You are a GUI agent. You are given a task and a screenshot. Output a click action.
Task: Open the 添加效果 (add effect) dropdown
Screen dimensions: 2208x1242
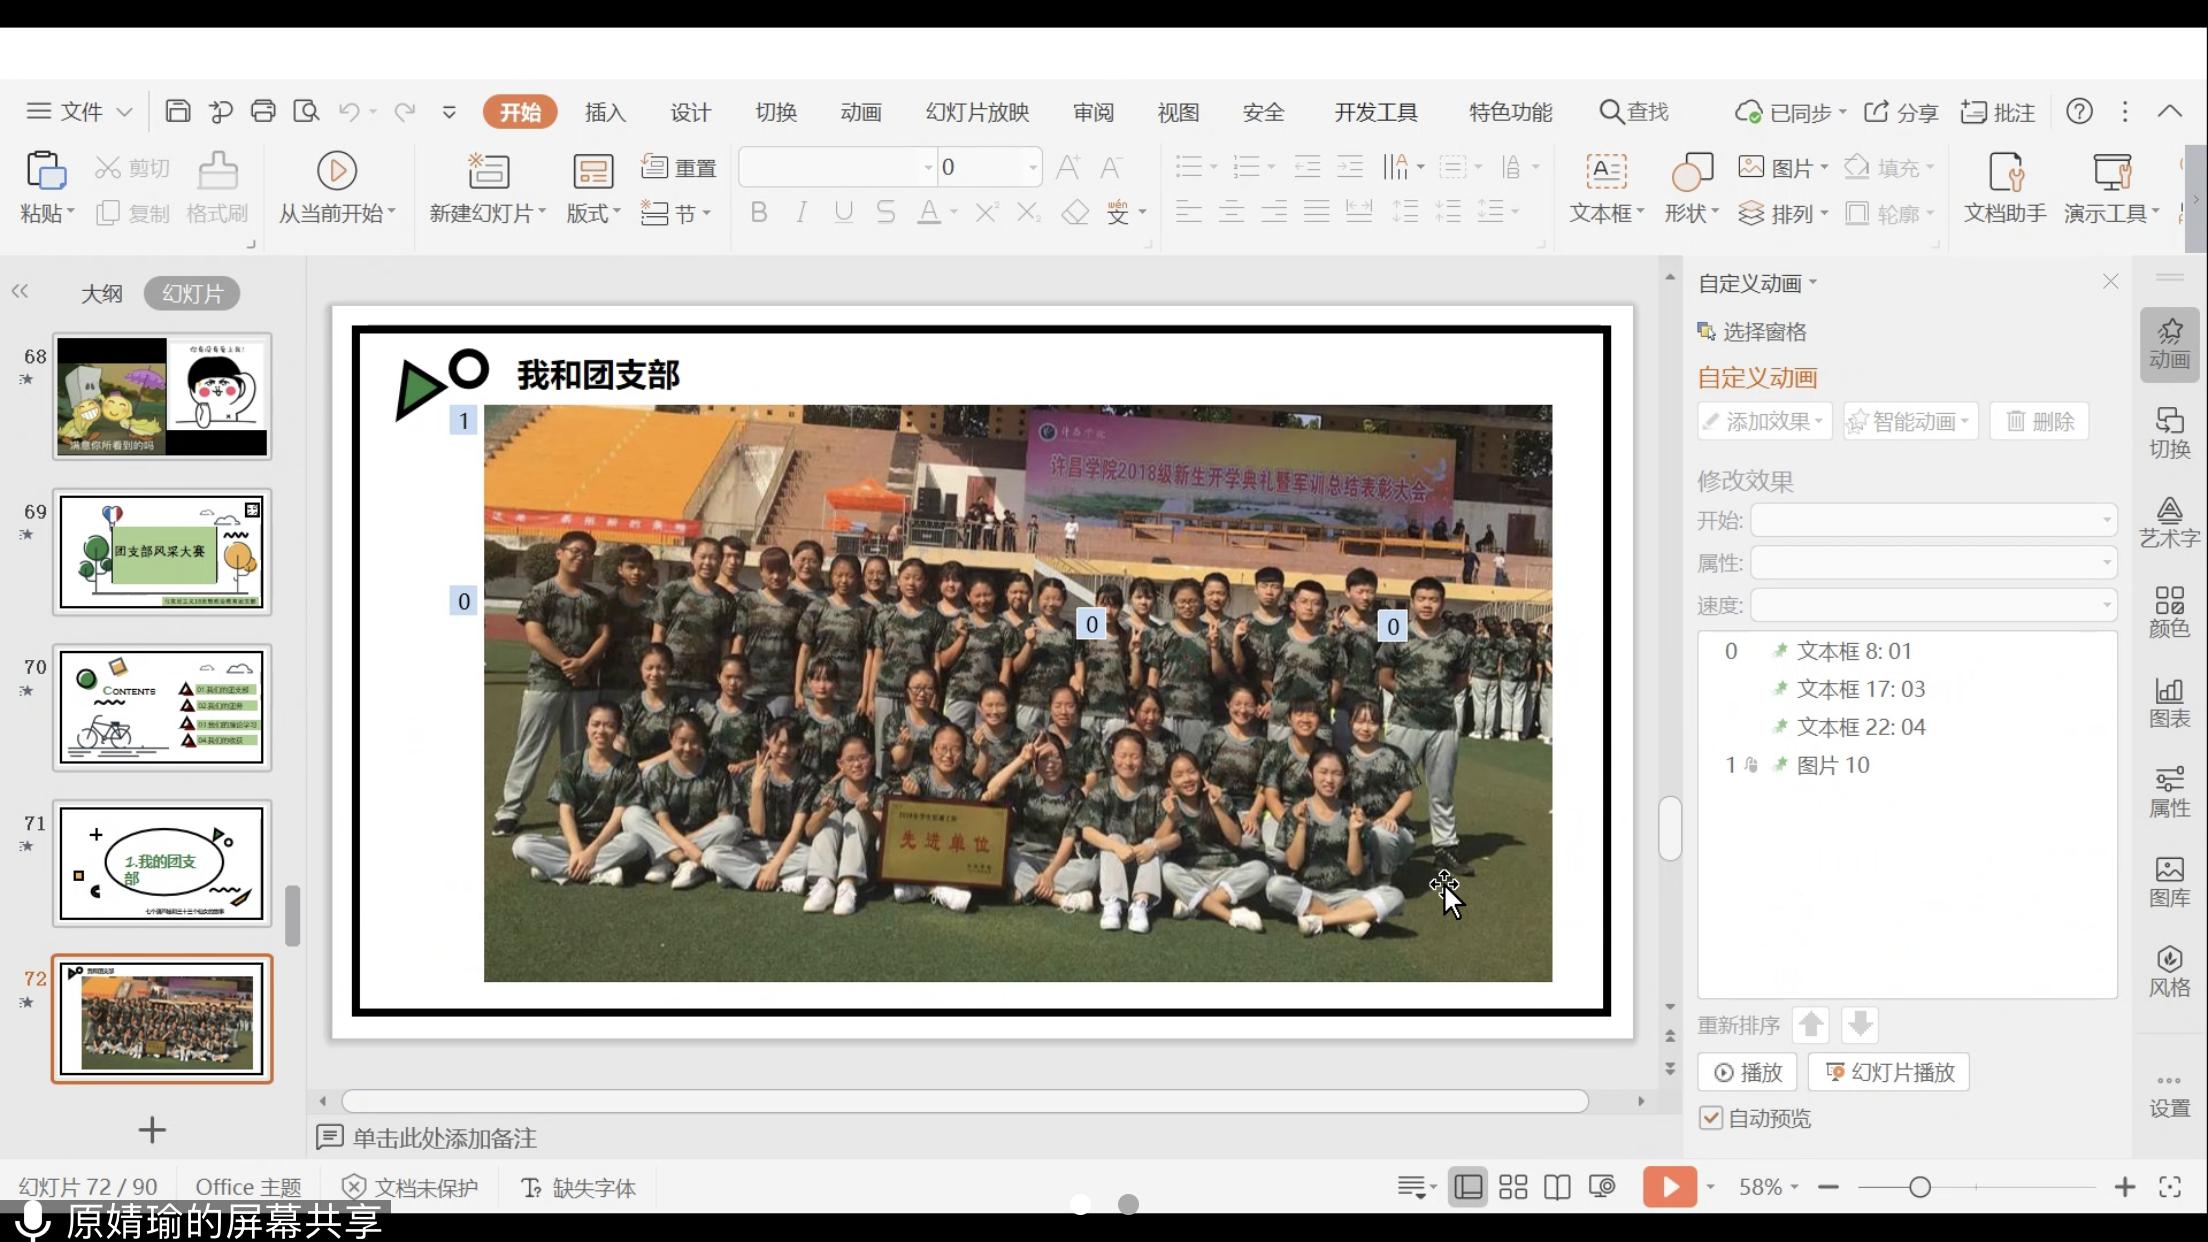pyautogui.click(x=1766, y=421)
